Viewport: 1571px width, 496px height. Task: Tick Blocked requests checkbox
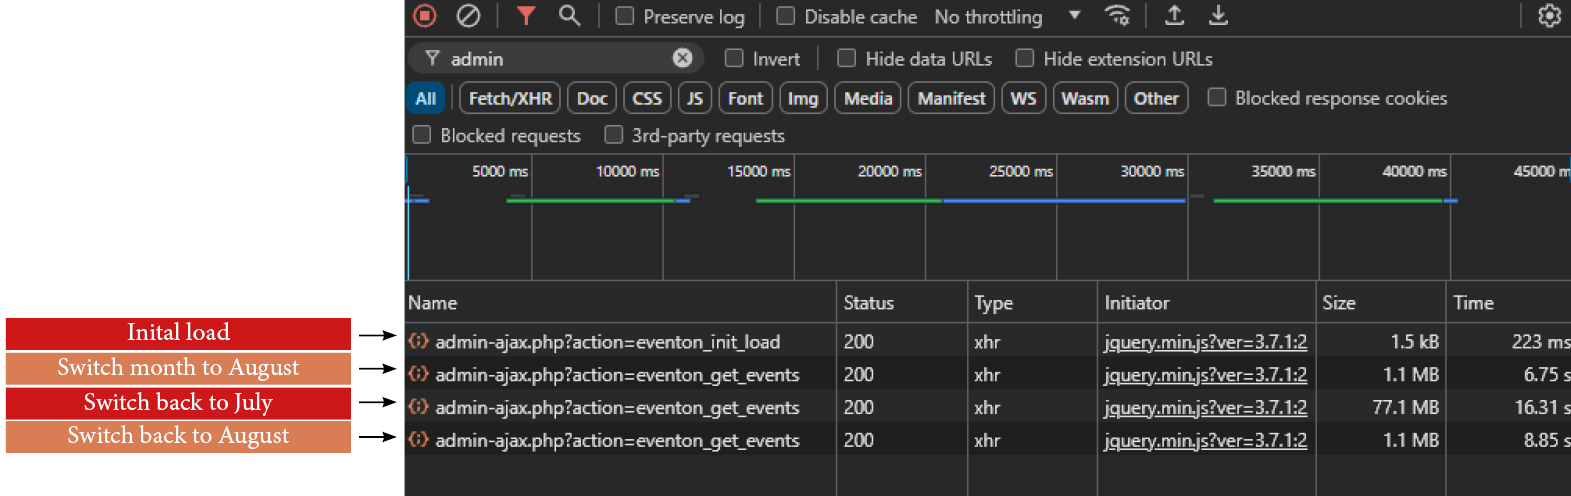[422, 134]
